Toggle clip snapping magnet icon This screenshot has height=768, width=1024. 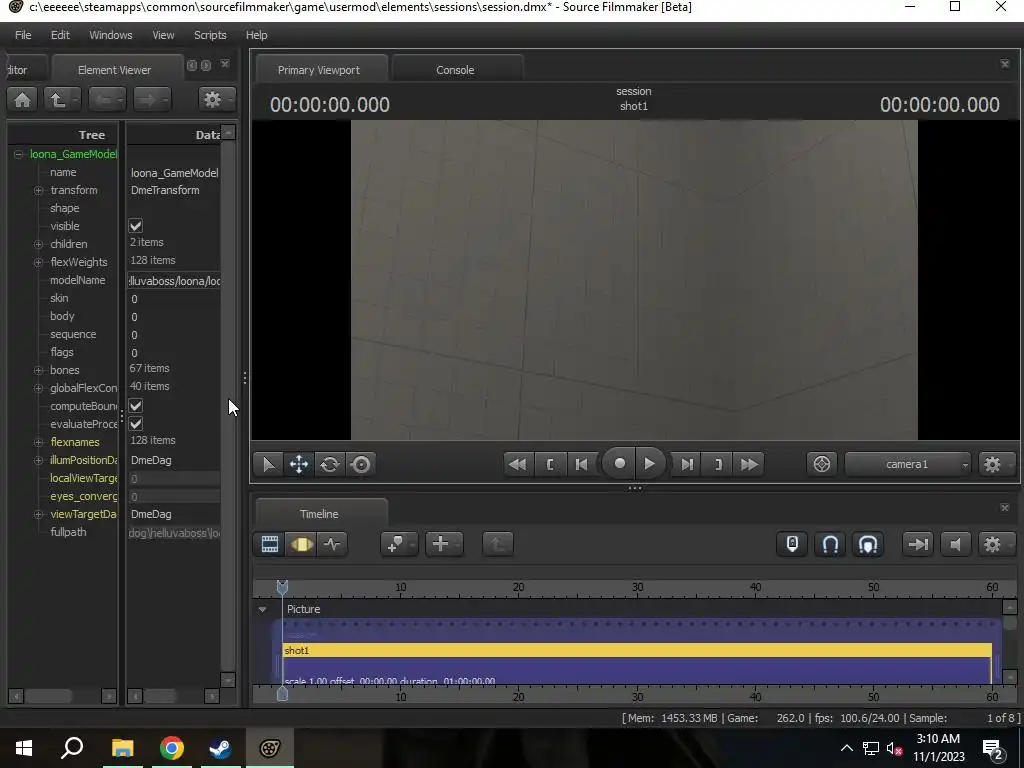868,544
